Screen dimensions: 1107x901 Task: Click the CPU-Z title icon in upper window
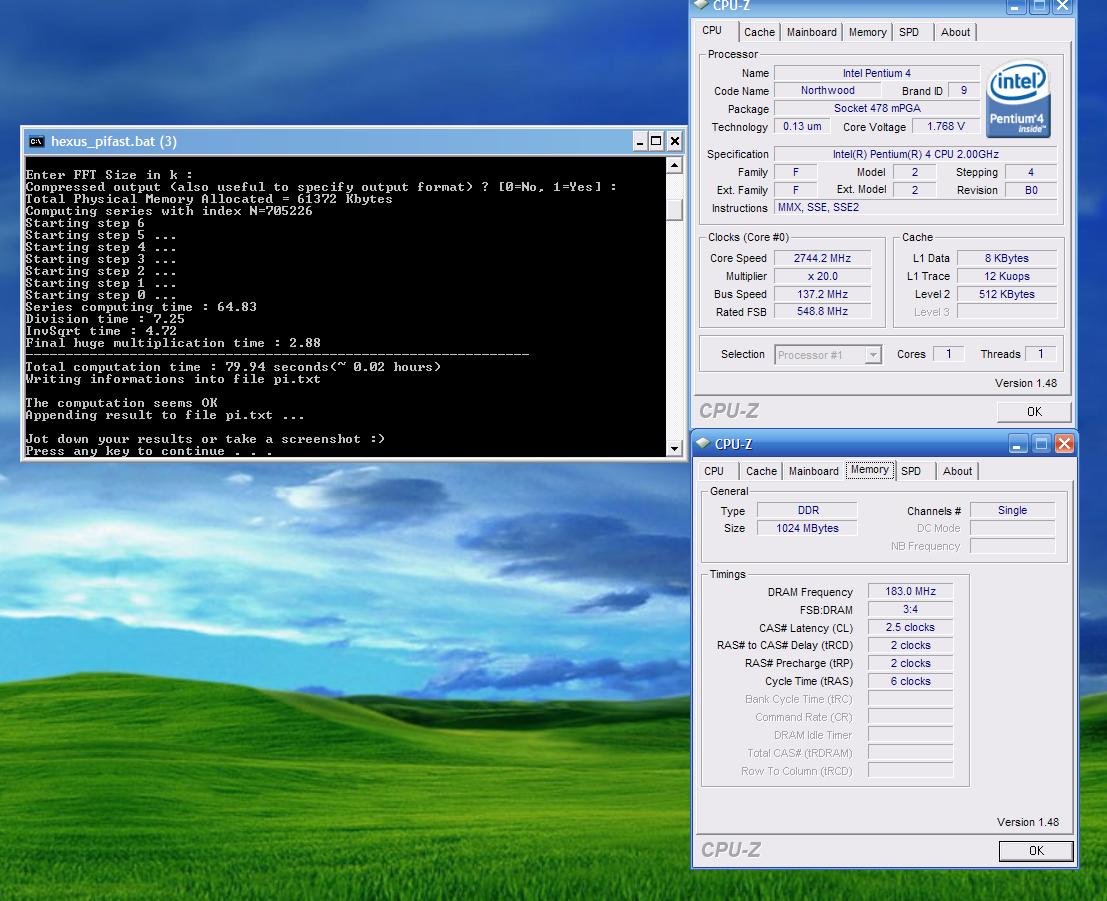coord(700,5)
